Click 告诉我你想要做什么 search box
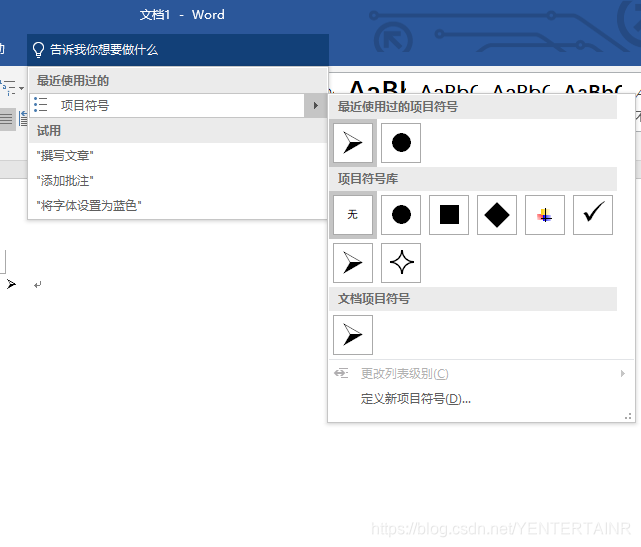 178,50
